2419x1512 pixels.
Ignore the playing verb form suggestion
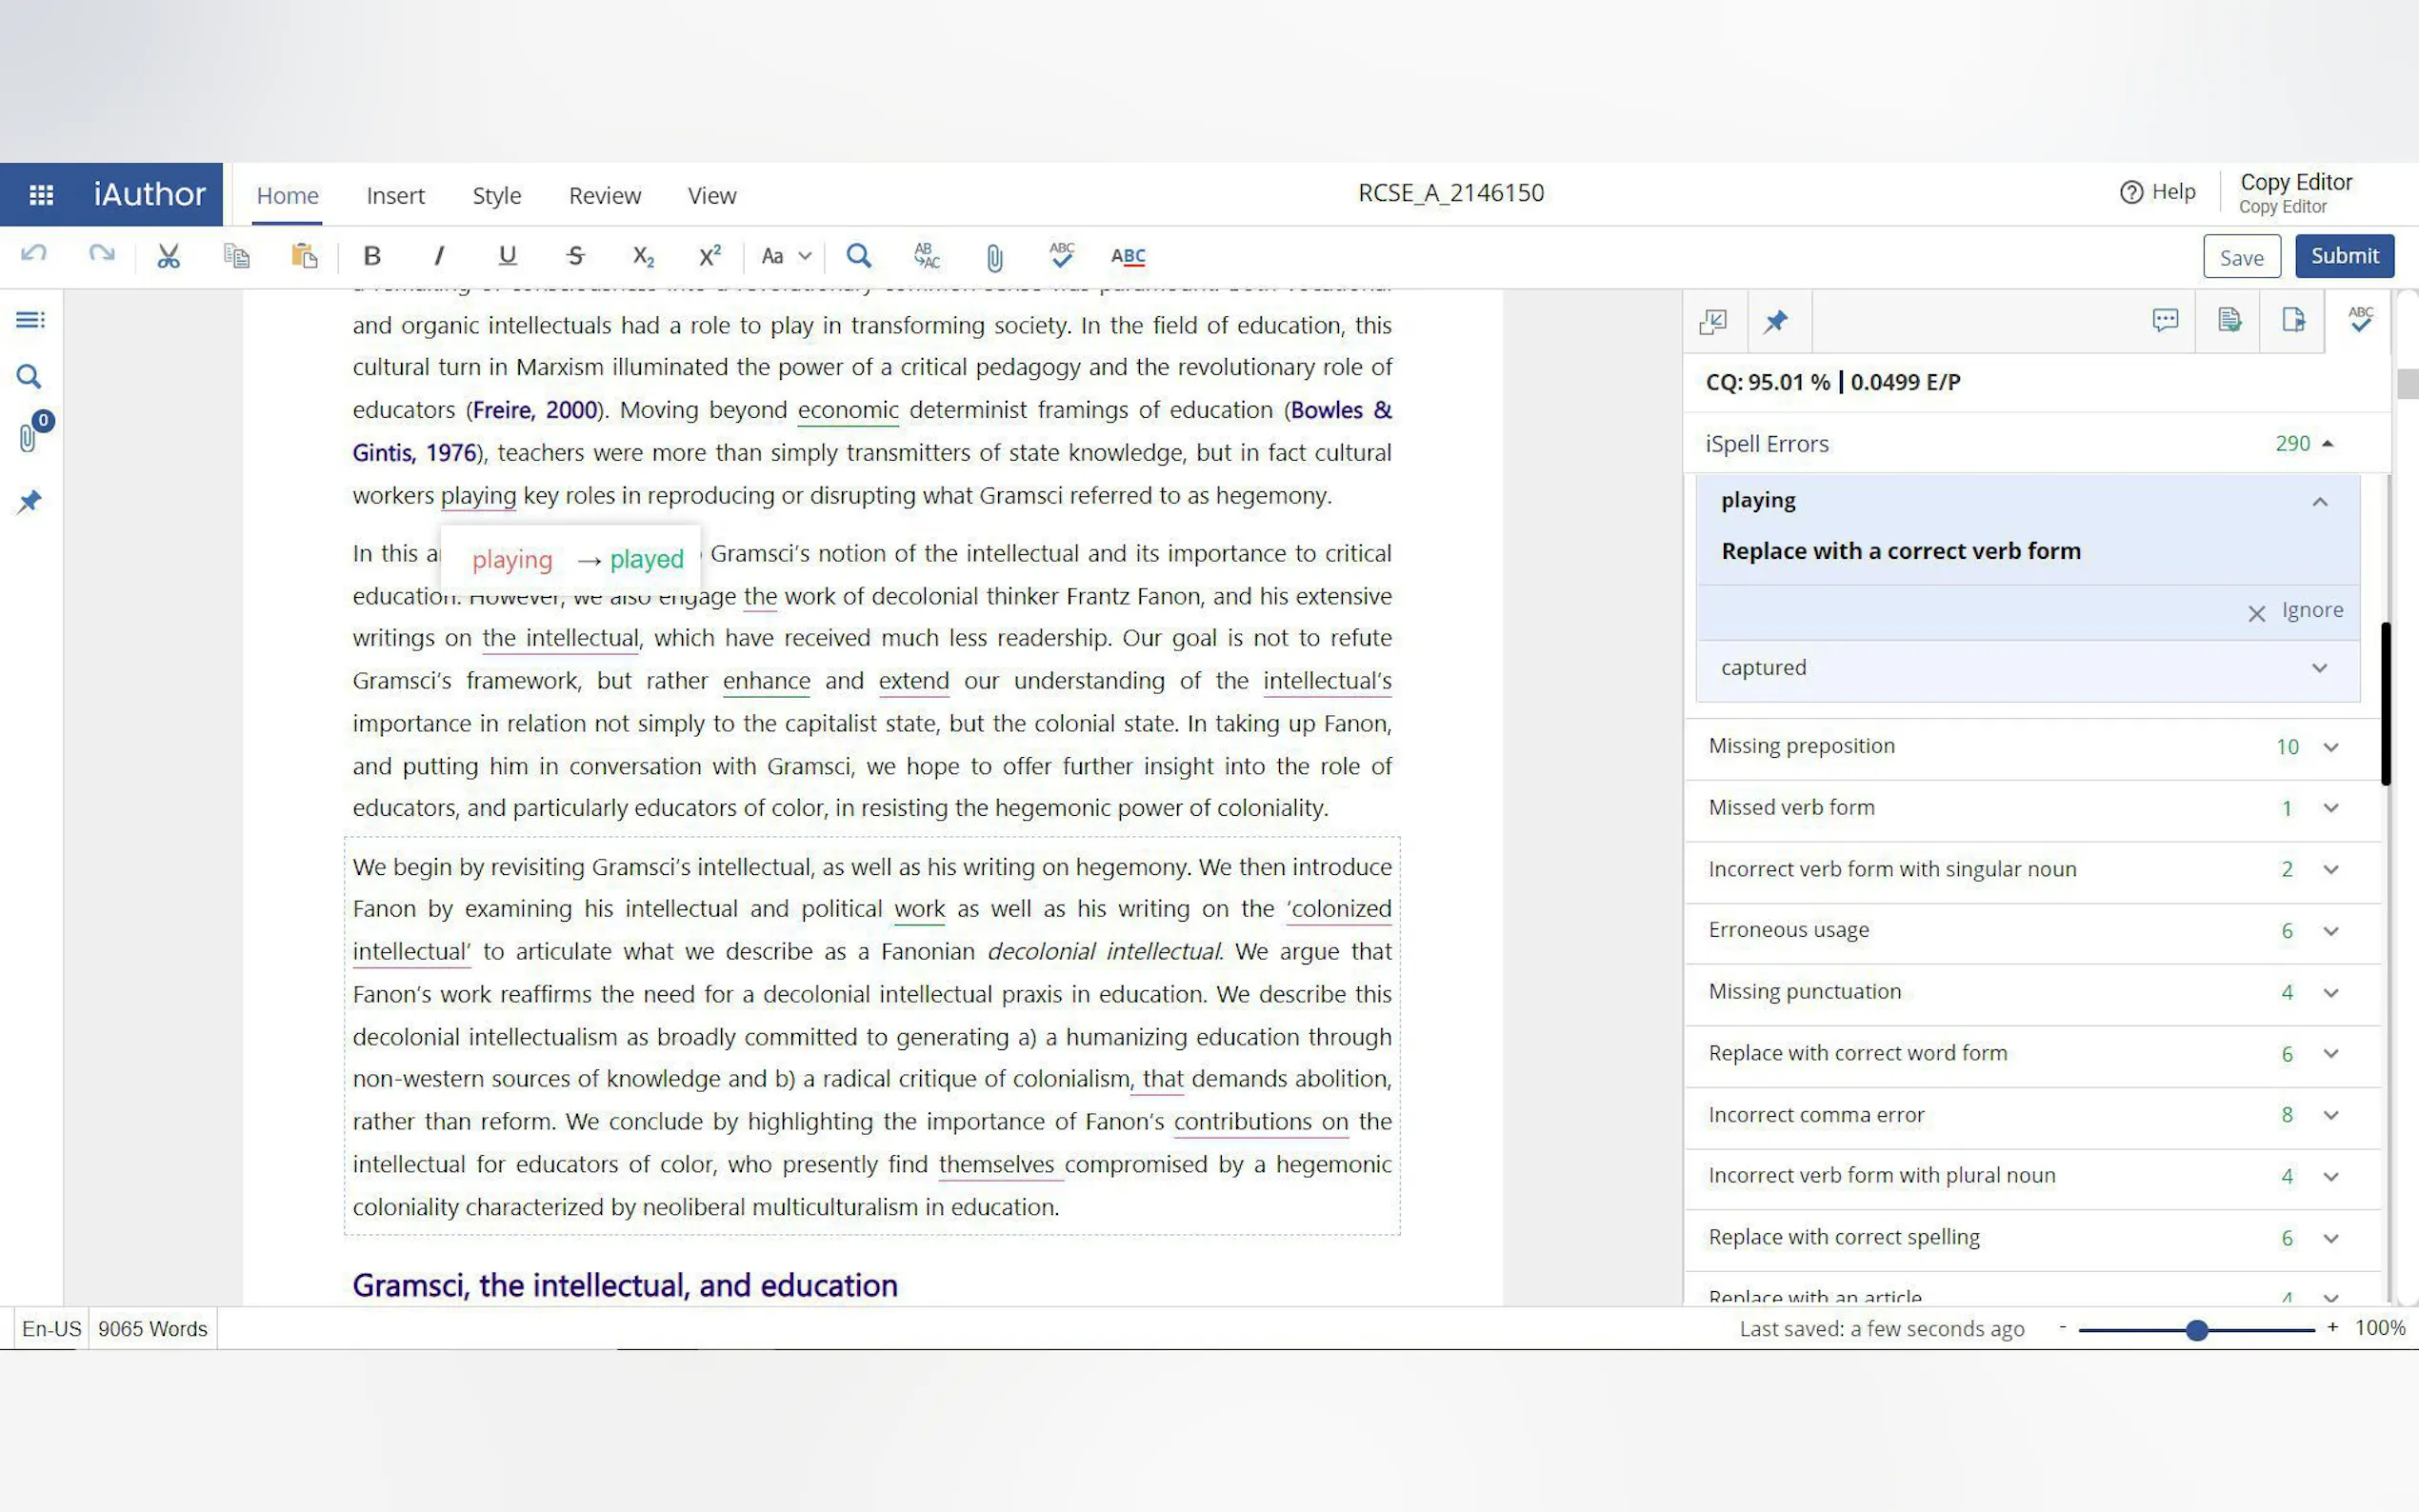(2296, 611)
